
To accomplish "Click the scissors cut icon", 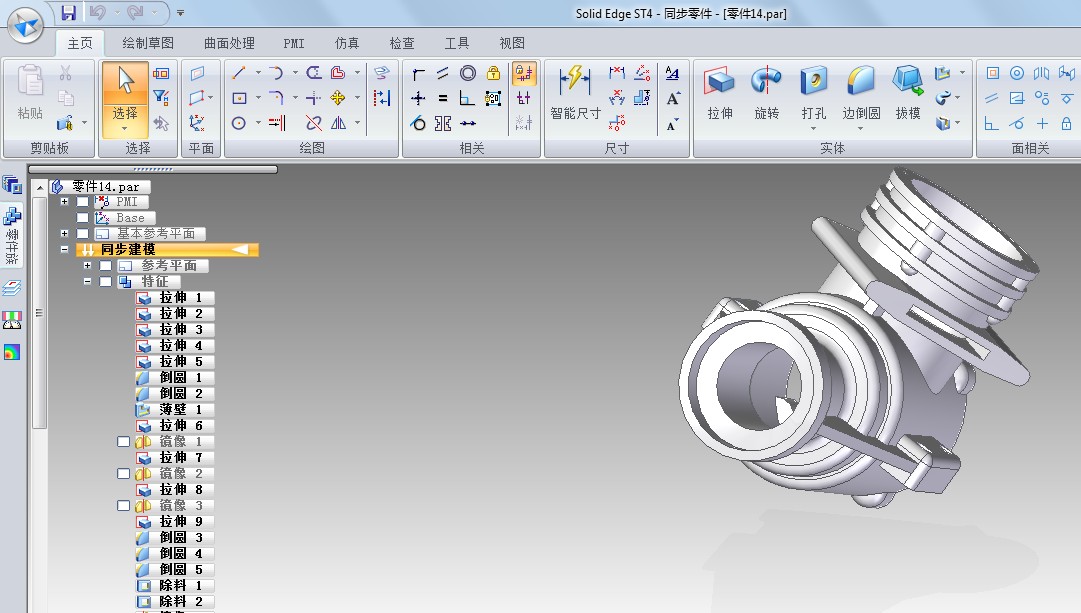I will (x=65, y=73).
